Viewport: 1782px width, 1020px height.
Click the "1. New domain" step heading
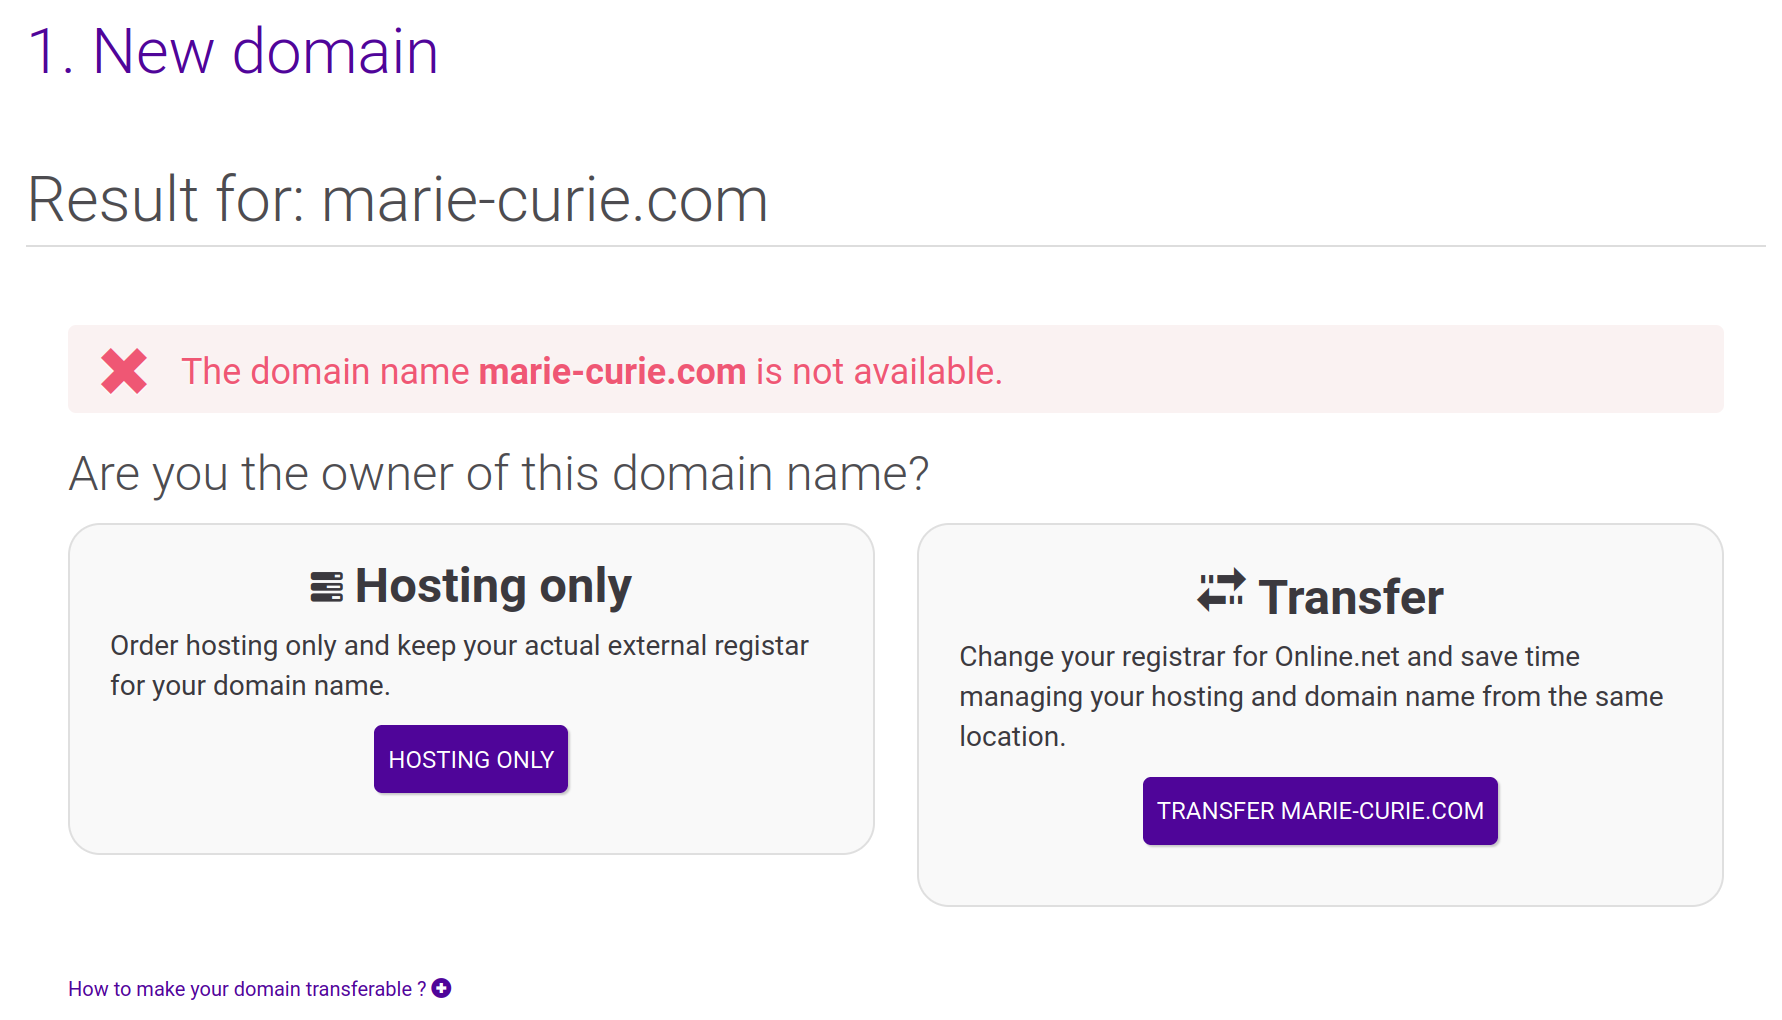pos(233,52)
